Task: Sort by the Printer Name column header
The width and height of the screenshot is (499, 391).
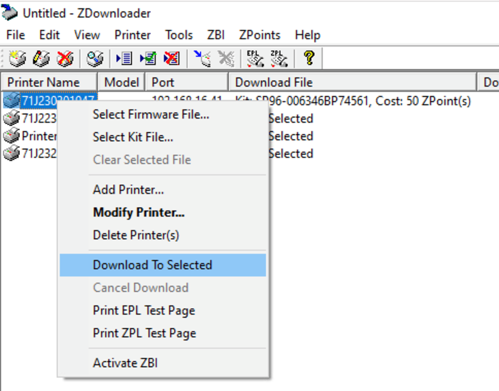Action: [x=49, y=82]
